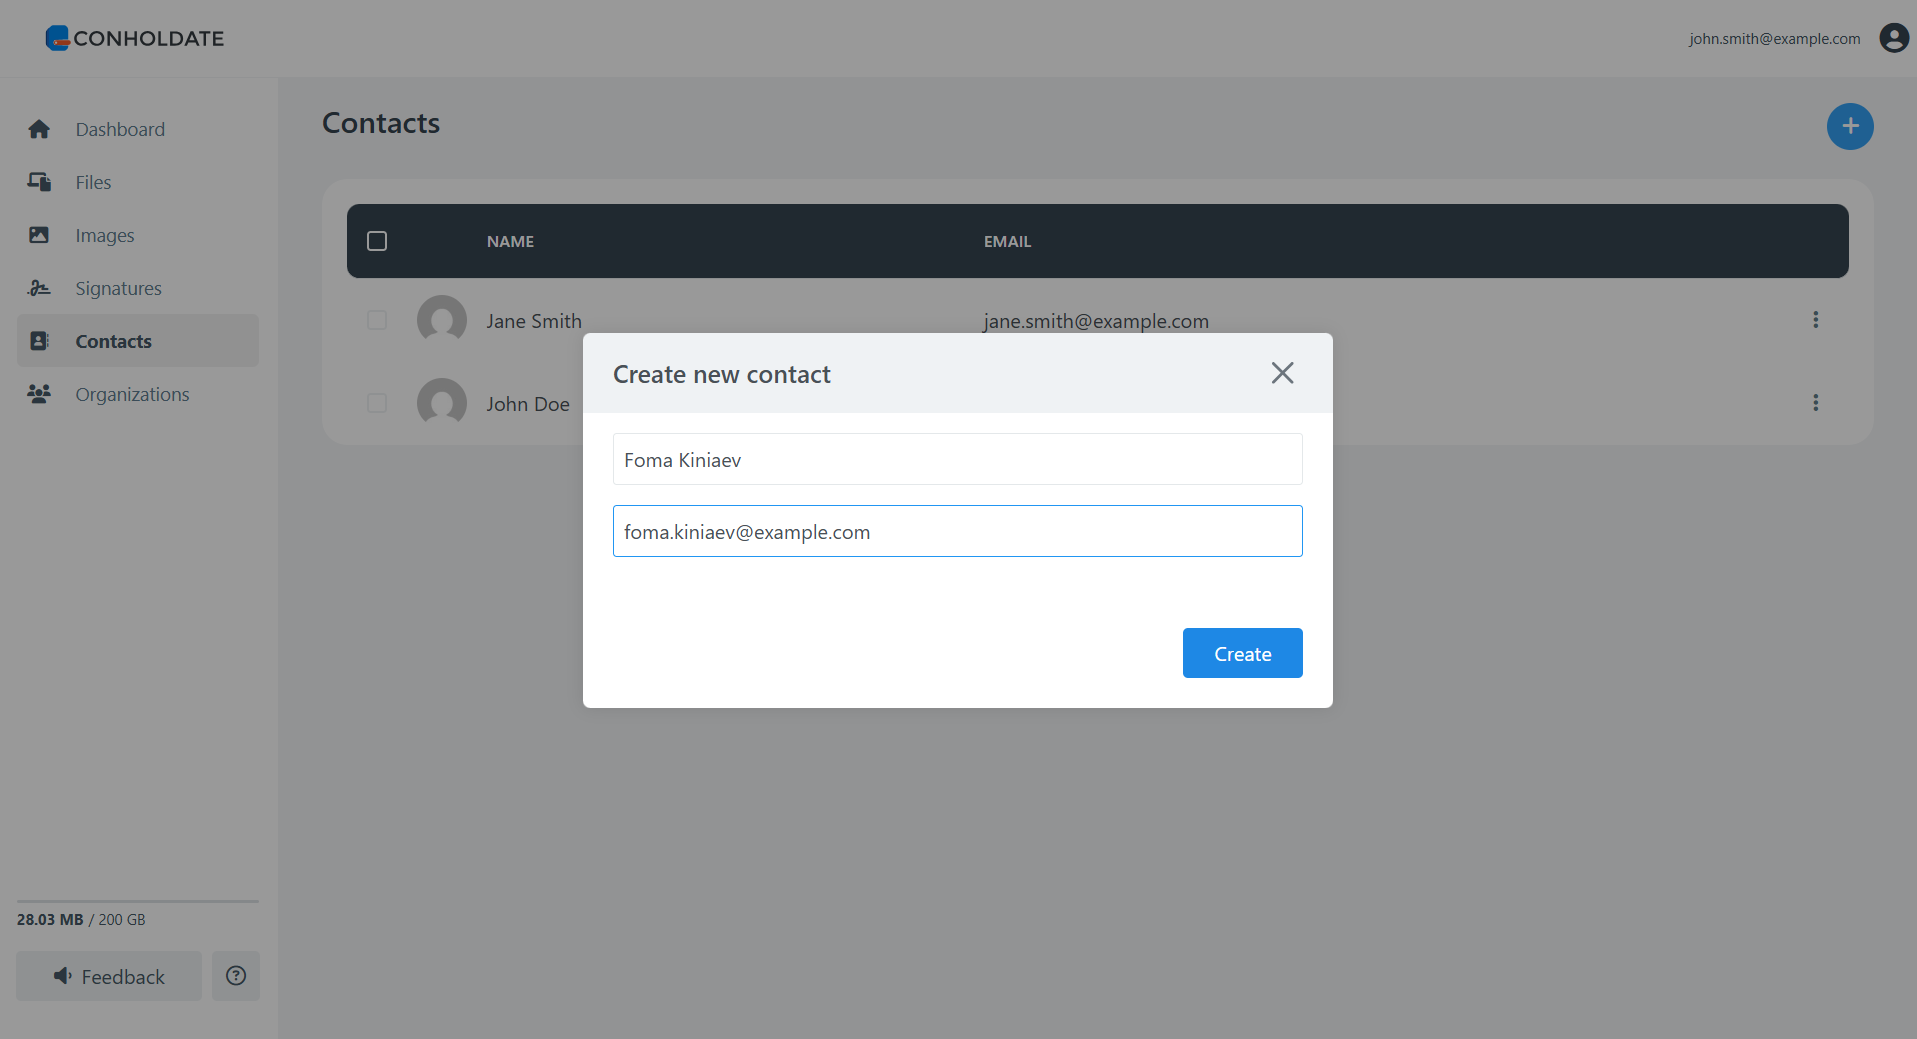The image size is (1917, 1039).
Task: Click the Conholdate logo
Action: (135, 38)
